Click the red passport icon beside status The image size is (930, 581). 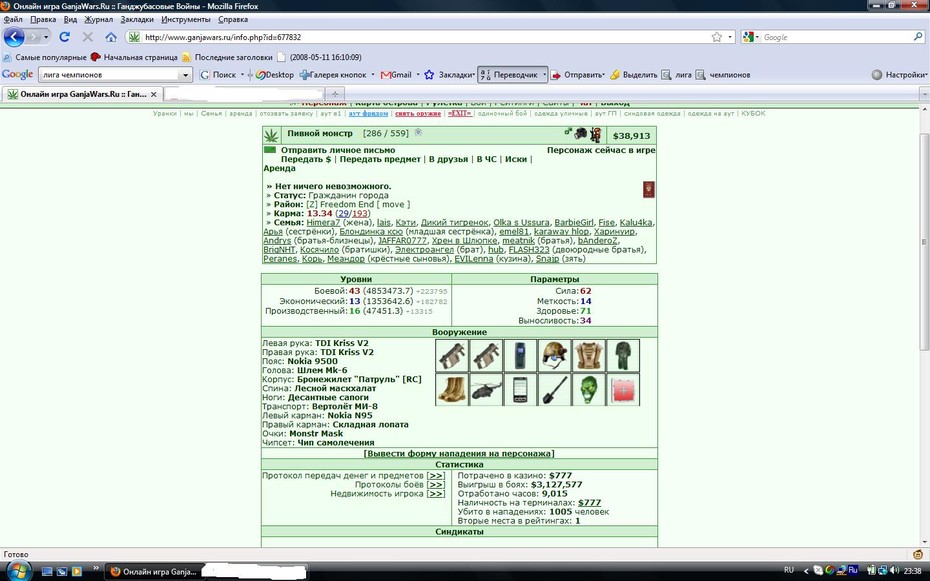coord(648,190)
